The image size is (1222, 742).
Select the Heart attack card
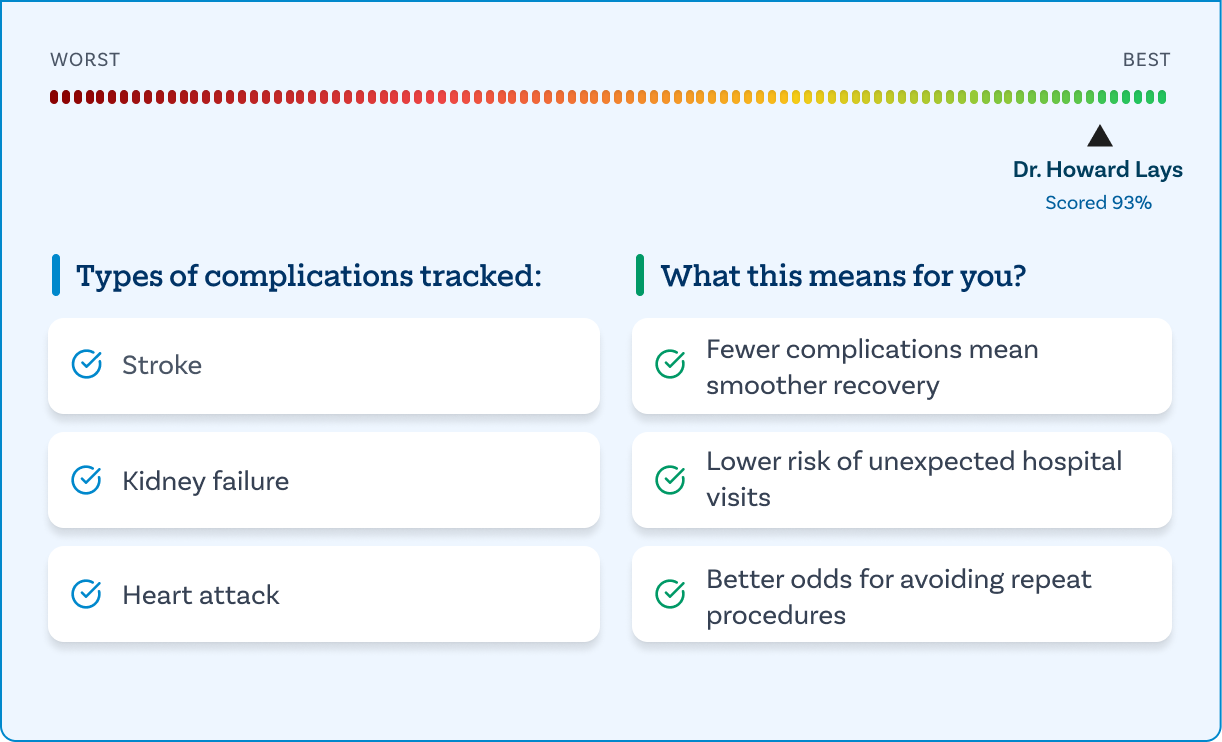click(x=323, y=595)
